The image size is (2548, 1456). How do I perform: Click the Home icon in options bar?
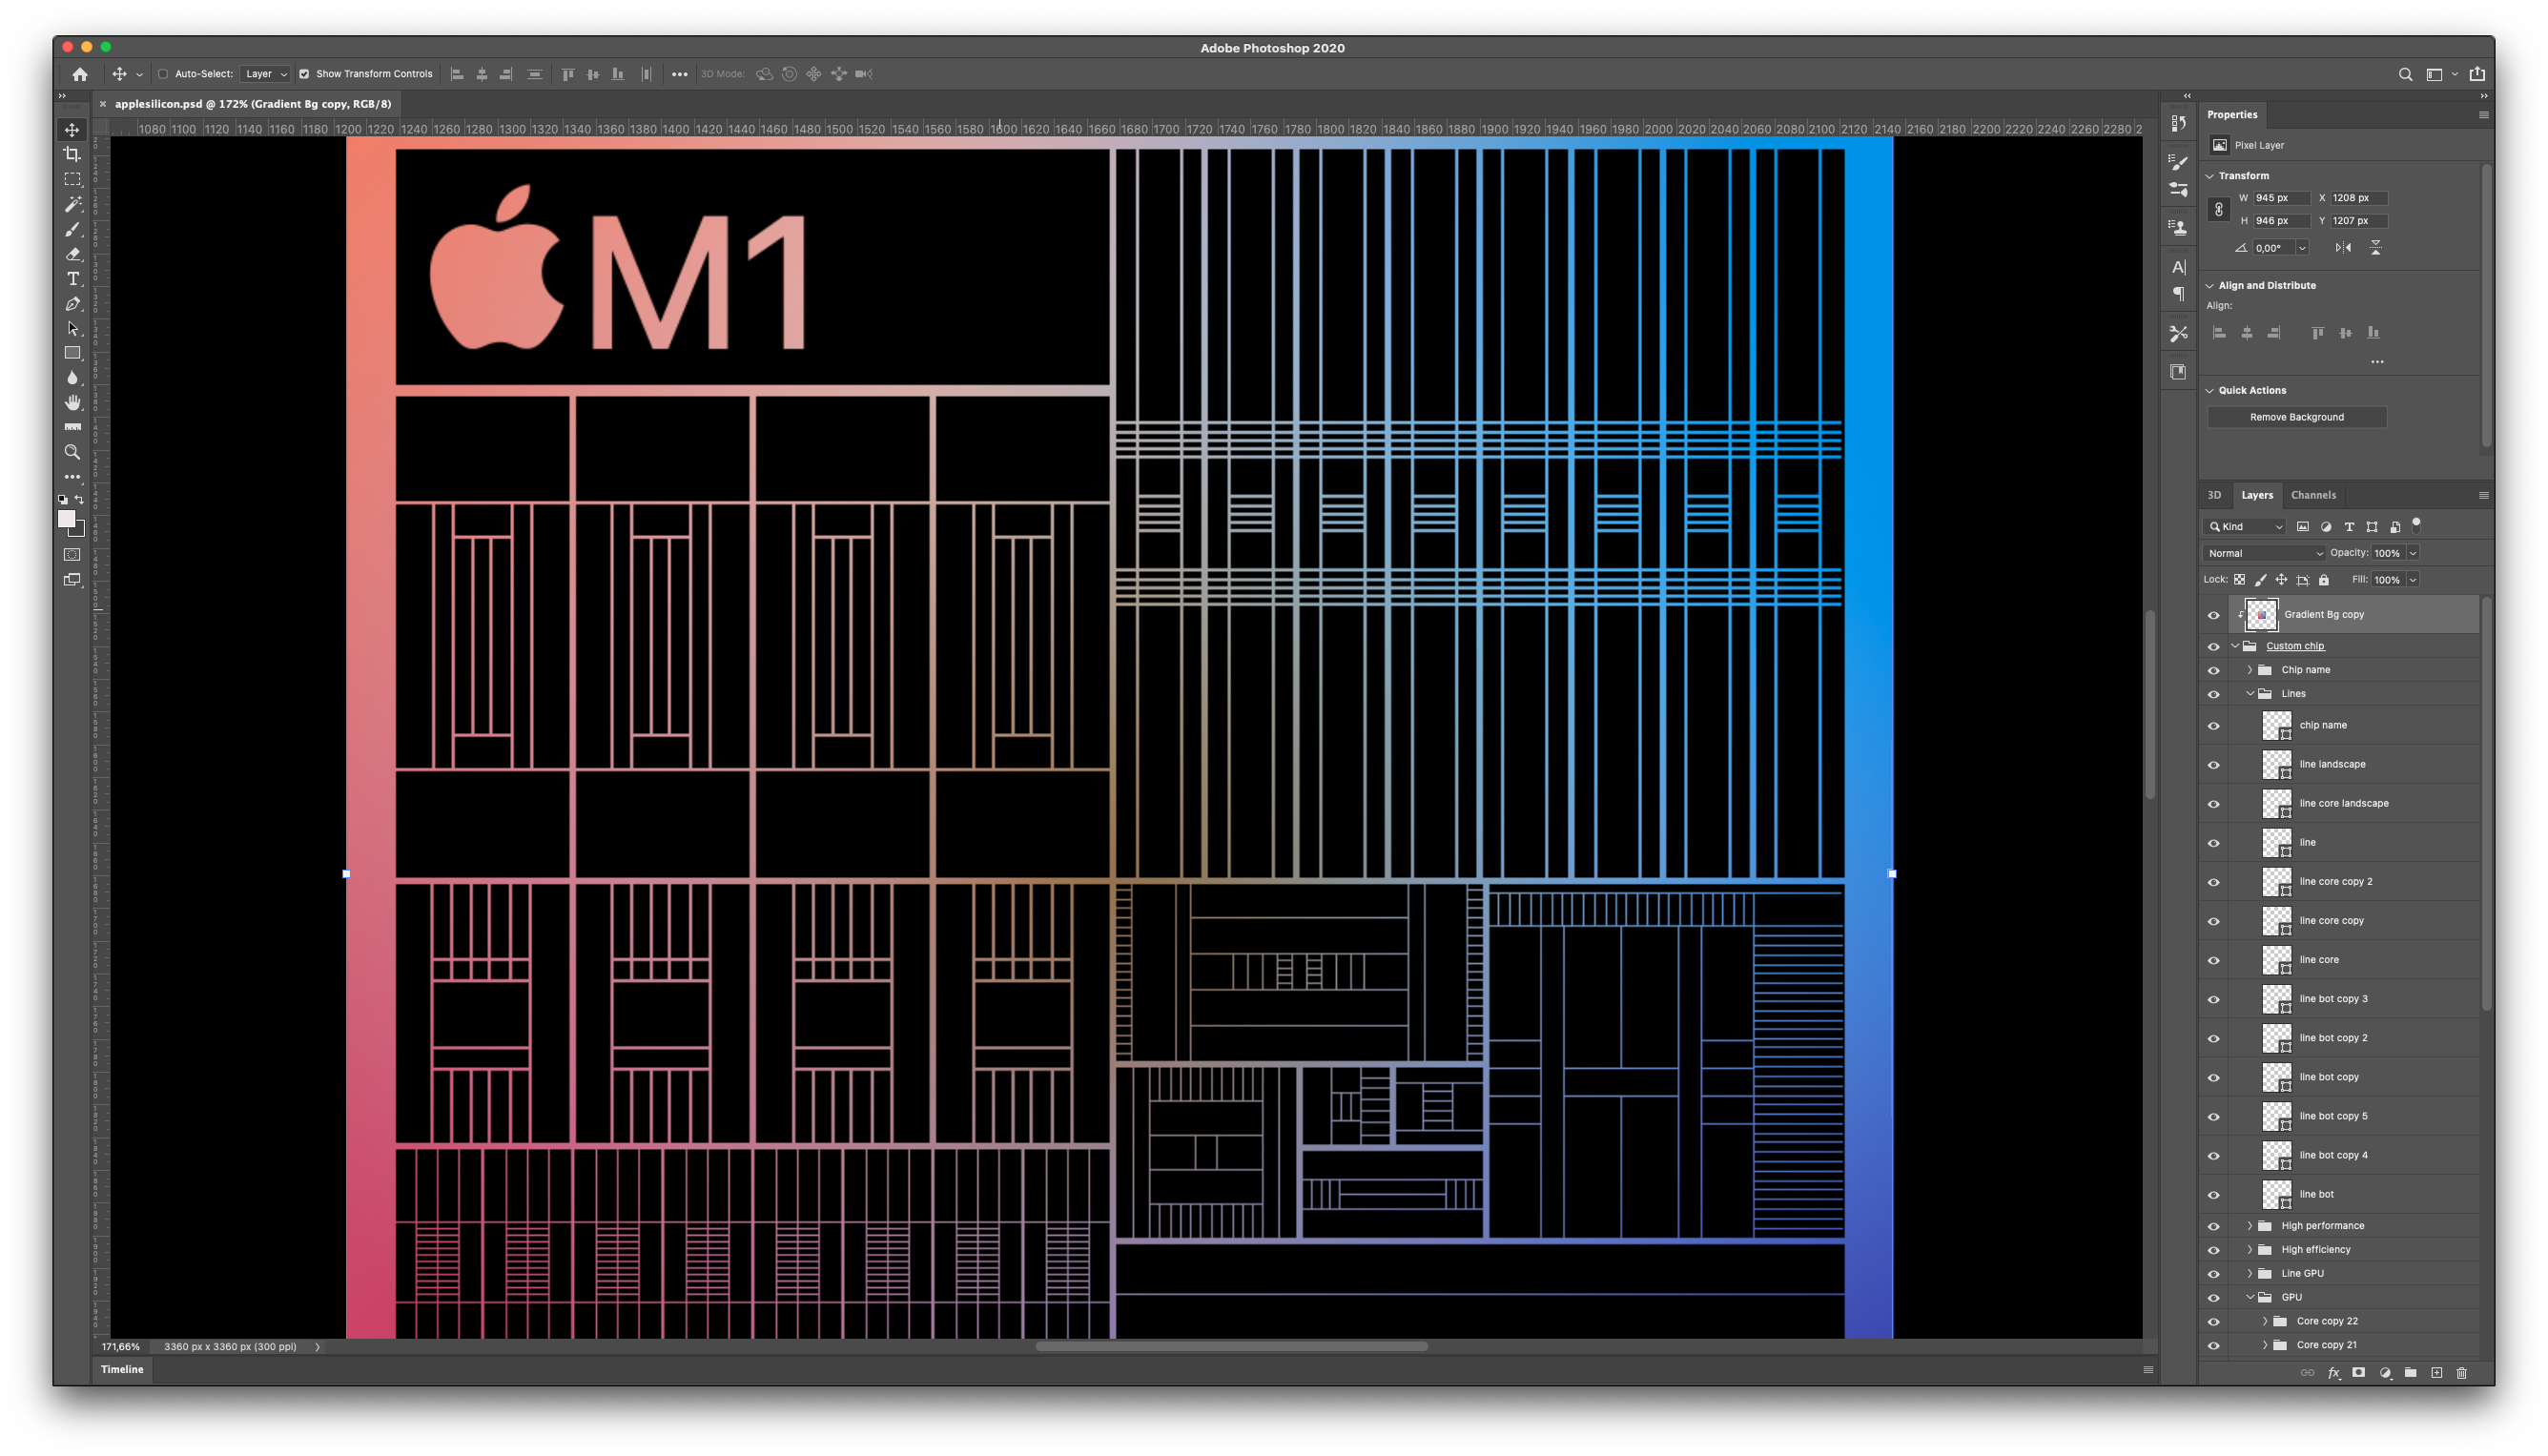(80, 74)
